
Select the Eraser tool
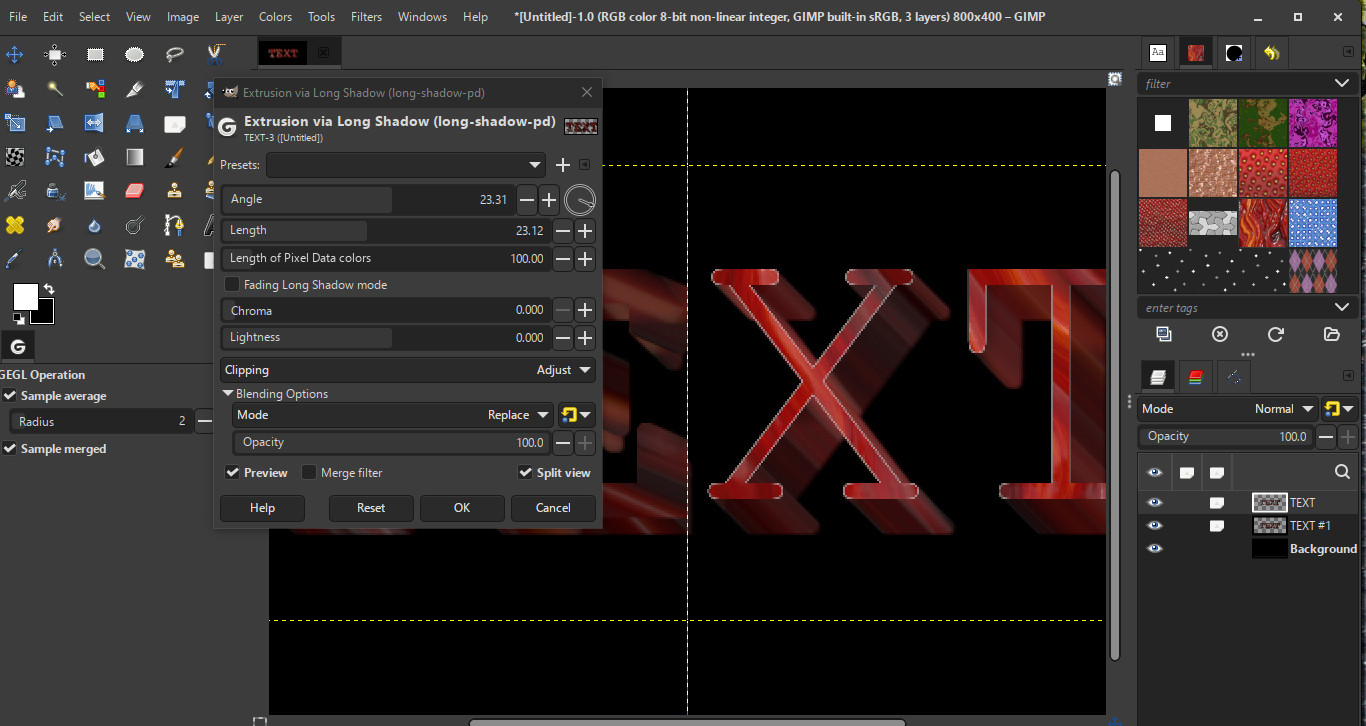[x=135, y=191]
